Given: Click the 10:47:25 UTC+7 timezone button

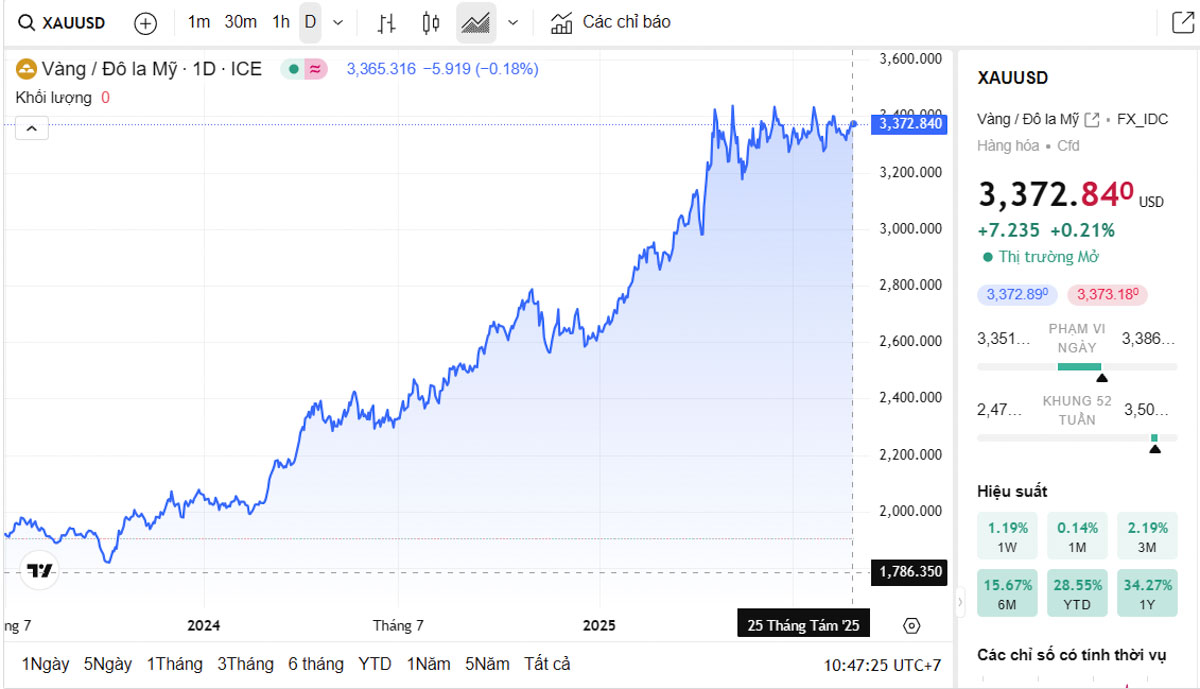Looking at the screenshot, I should (882, 665).
